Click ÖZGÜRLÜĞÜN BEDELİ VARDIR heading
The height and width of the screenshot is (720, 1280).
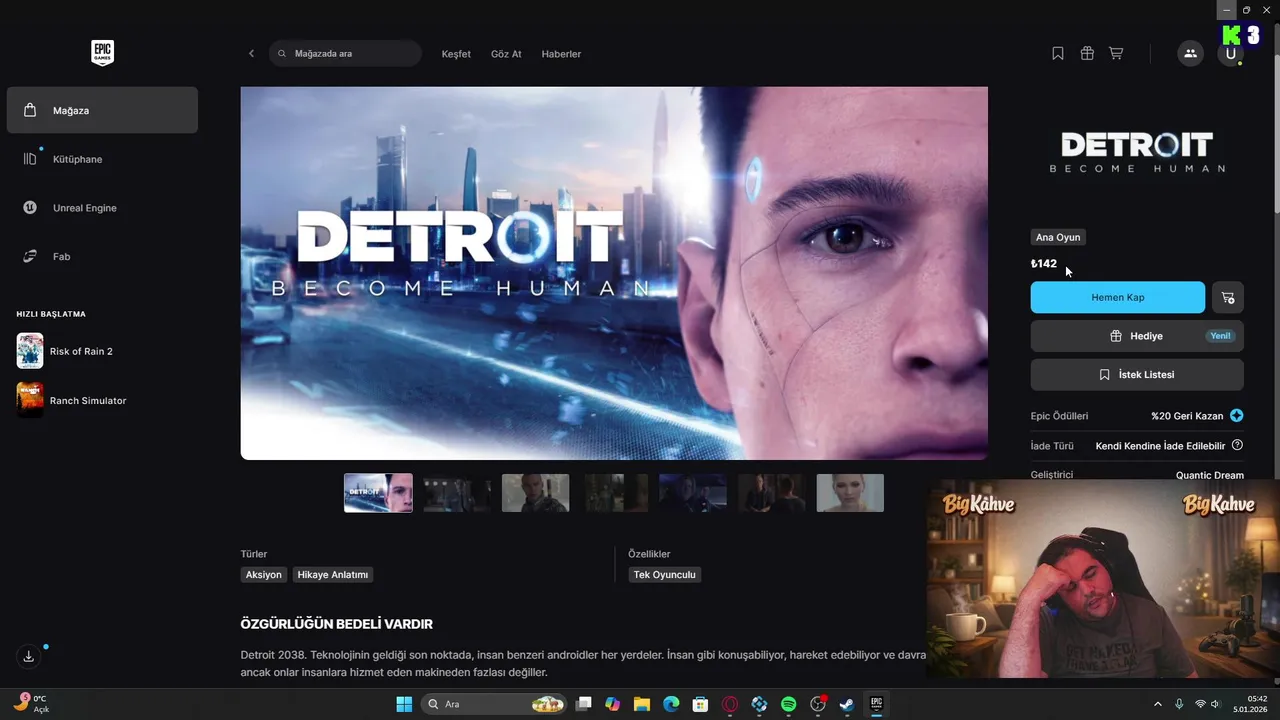[x=337, y=624]
